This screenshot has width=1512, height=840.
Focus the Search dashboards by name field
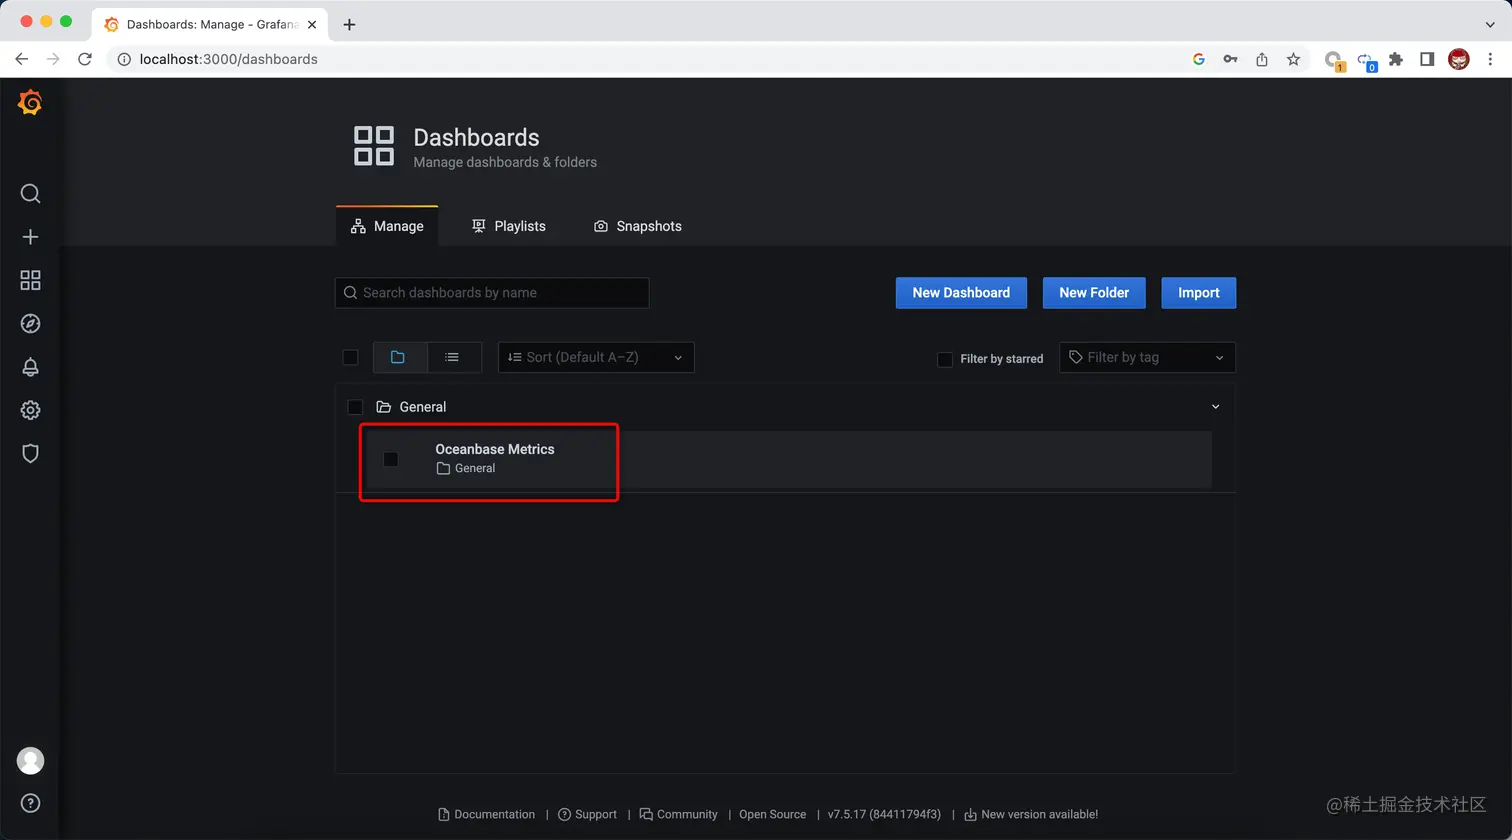pyautogui.click(x=492, y=293)
